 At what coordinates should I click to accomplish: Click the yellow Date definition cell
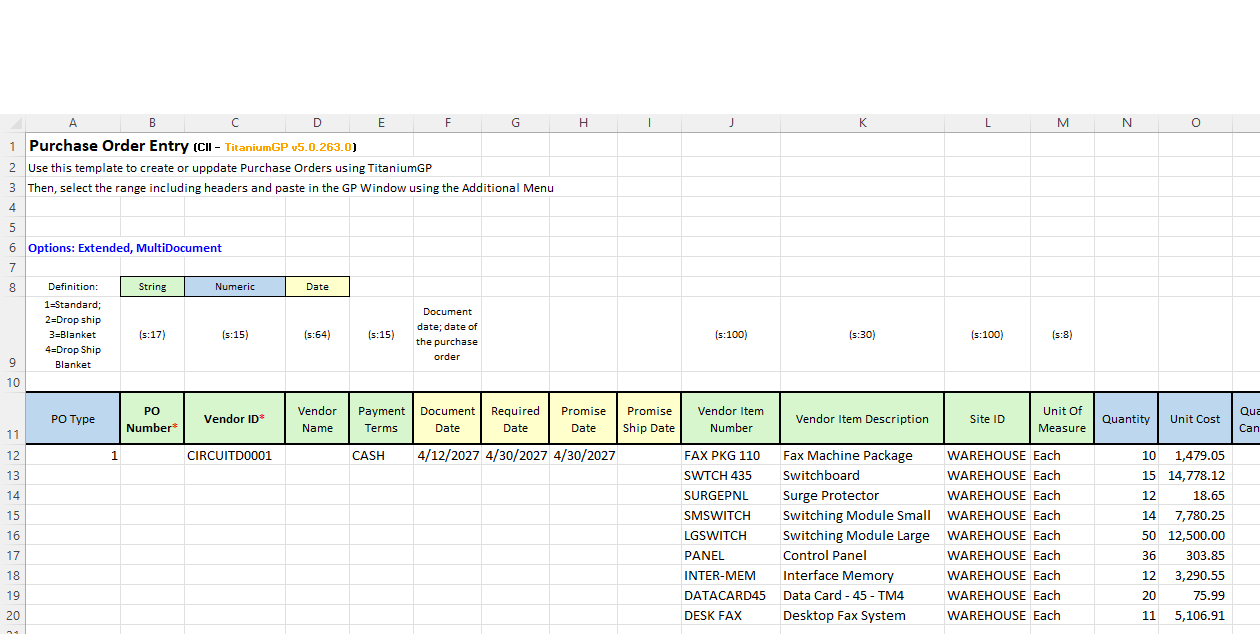tap(317, 286)
